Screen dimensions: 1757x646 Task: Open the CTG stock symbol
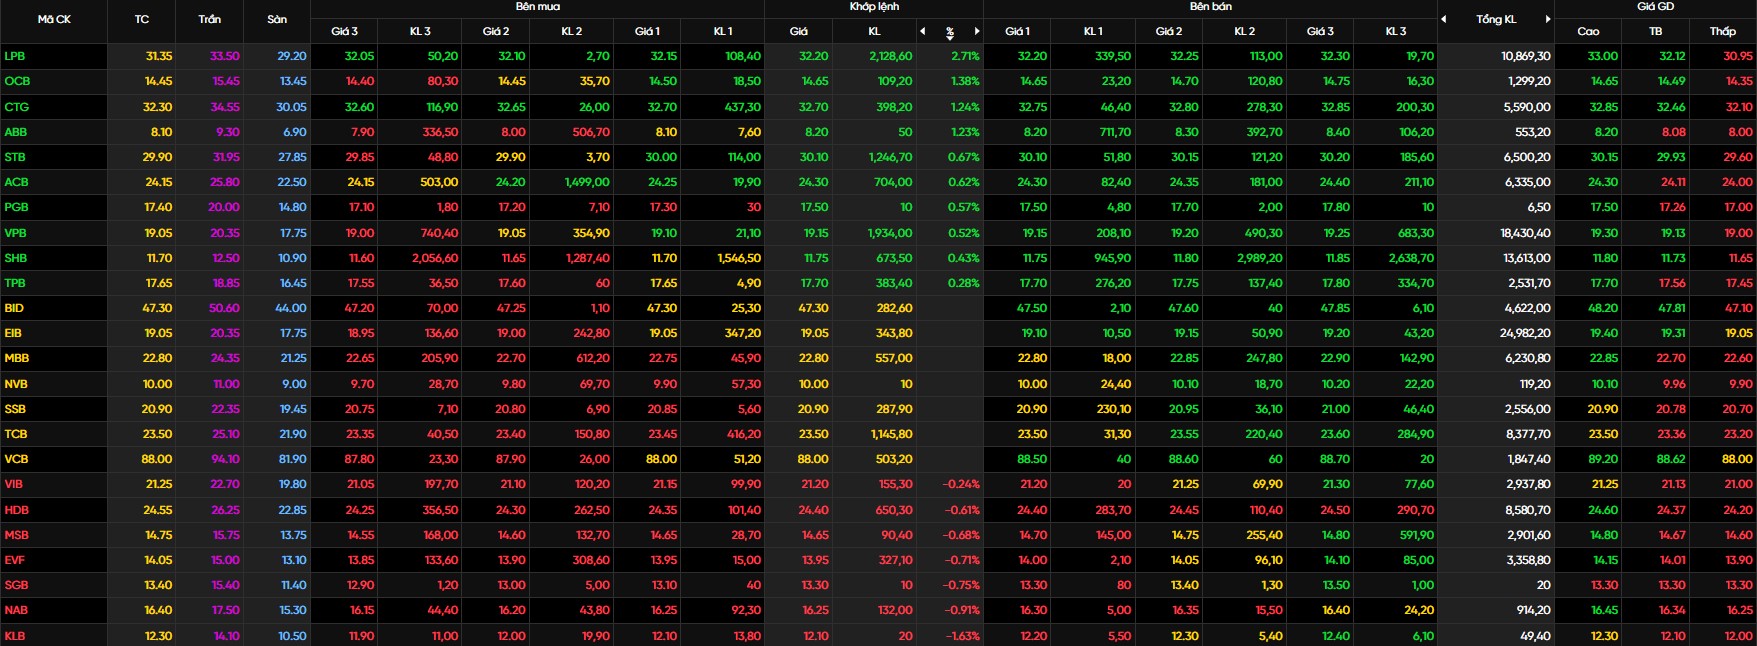coord(16,107)
